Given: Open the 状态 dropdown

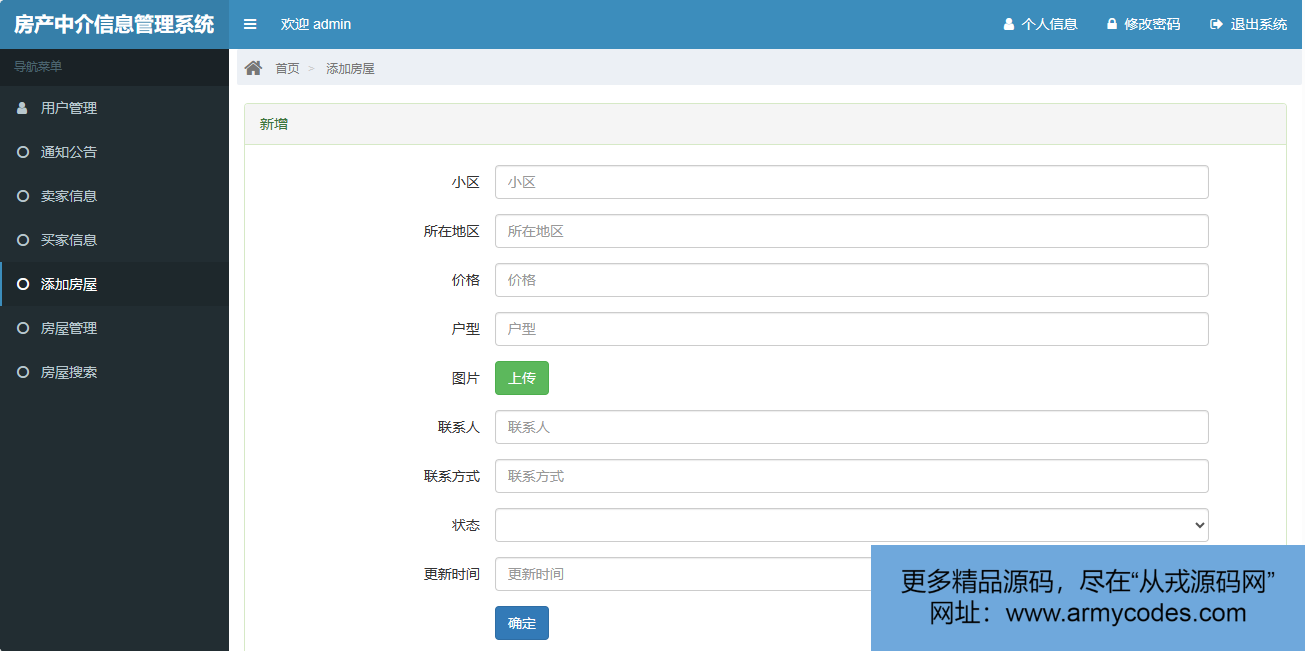Looking at the screenshot, I should [852, 525].
